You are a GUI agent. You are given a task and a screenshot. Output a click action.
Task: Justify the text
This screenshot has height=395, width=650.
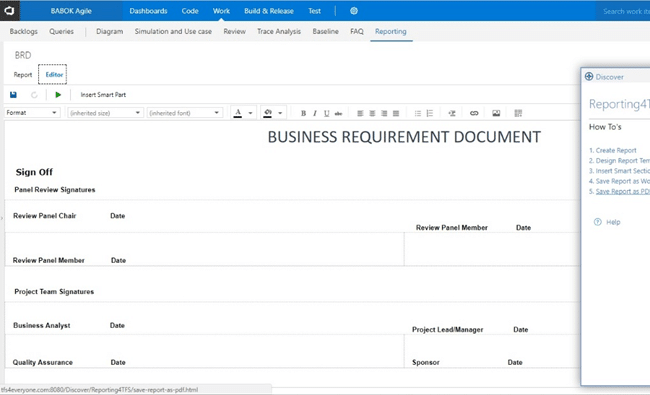(396, 113)
